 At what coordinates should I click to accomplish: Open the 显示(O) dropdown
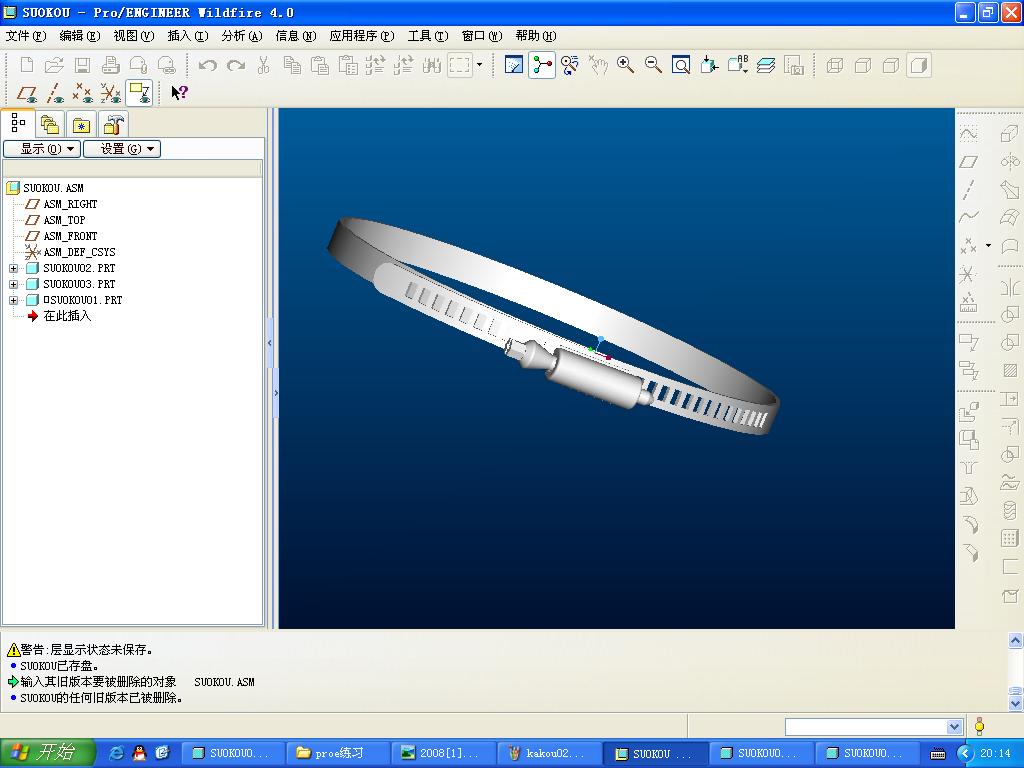click(42, 149)
